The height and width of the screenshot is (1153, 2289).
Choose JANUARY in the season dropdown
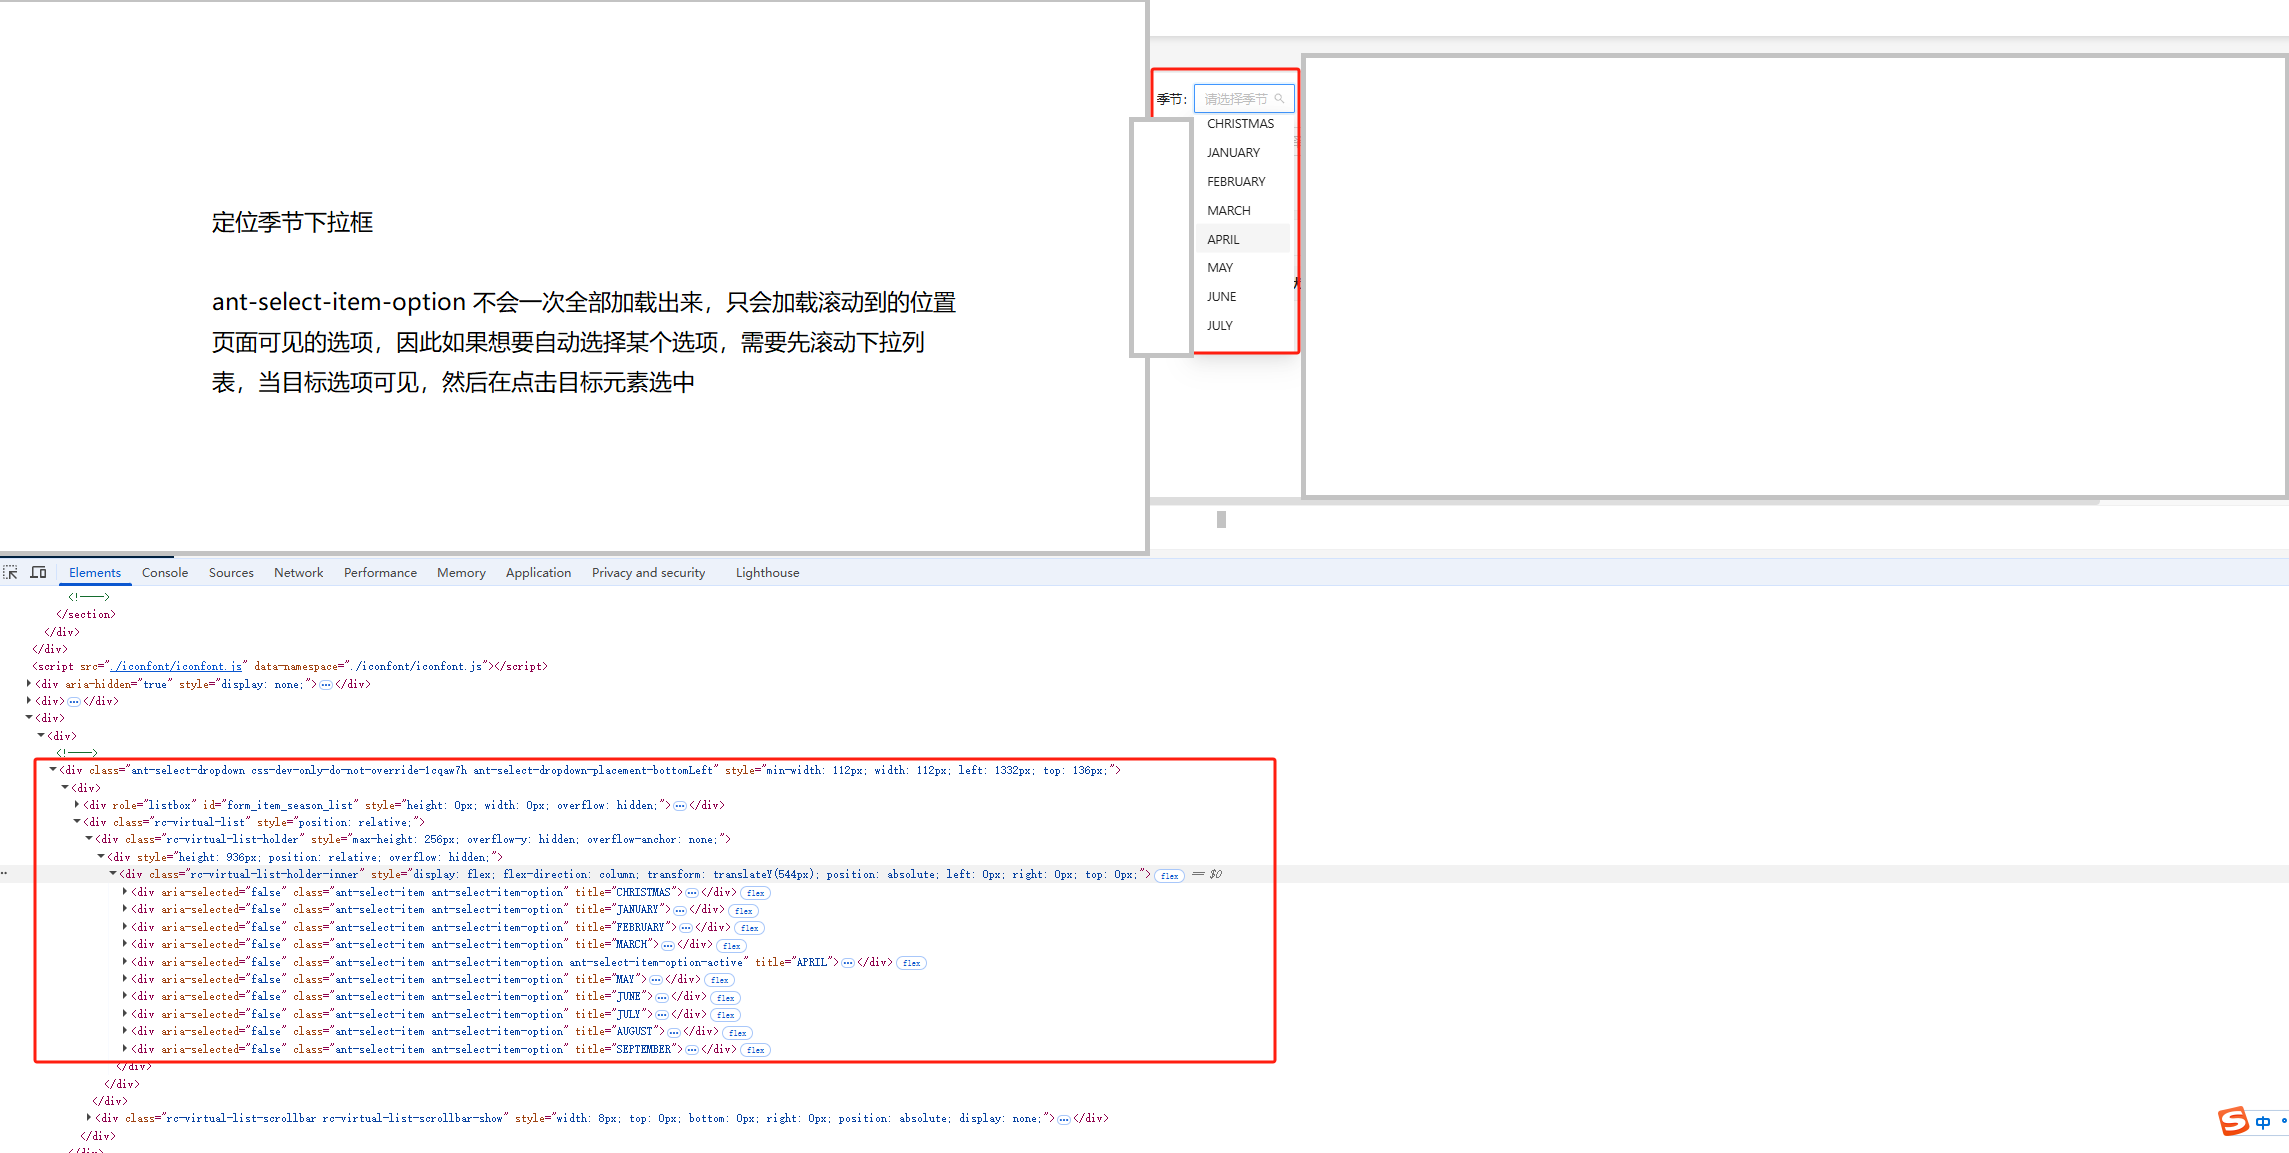click(1243, 153)
